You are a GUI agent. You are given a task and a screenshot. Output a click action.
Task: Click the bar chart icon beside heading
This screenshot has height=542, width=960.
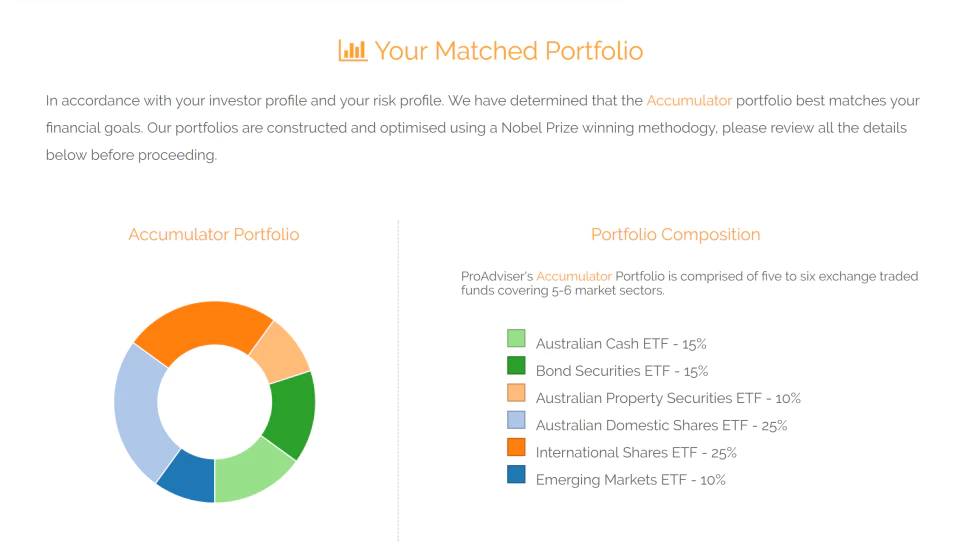pos(353,50)
